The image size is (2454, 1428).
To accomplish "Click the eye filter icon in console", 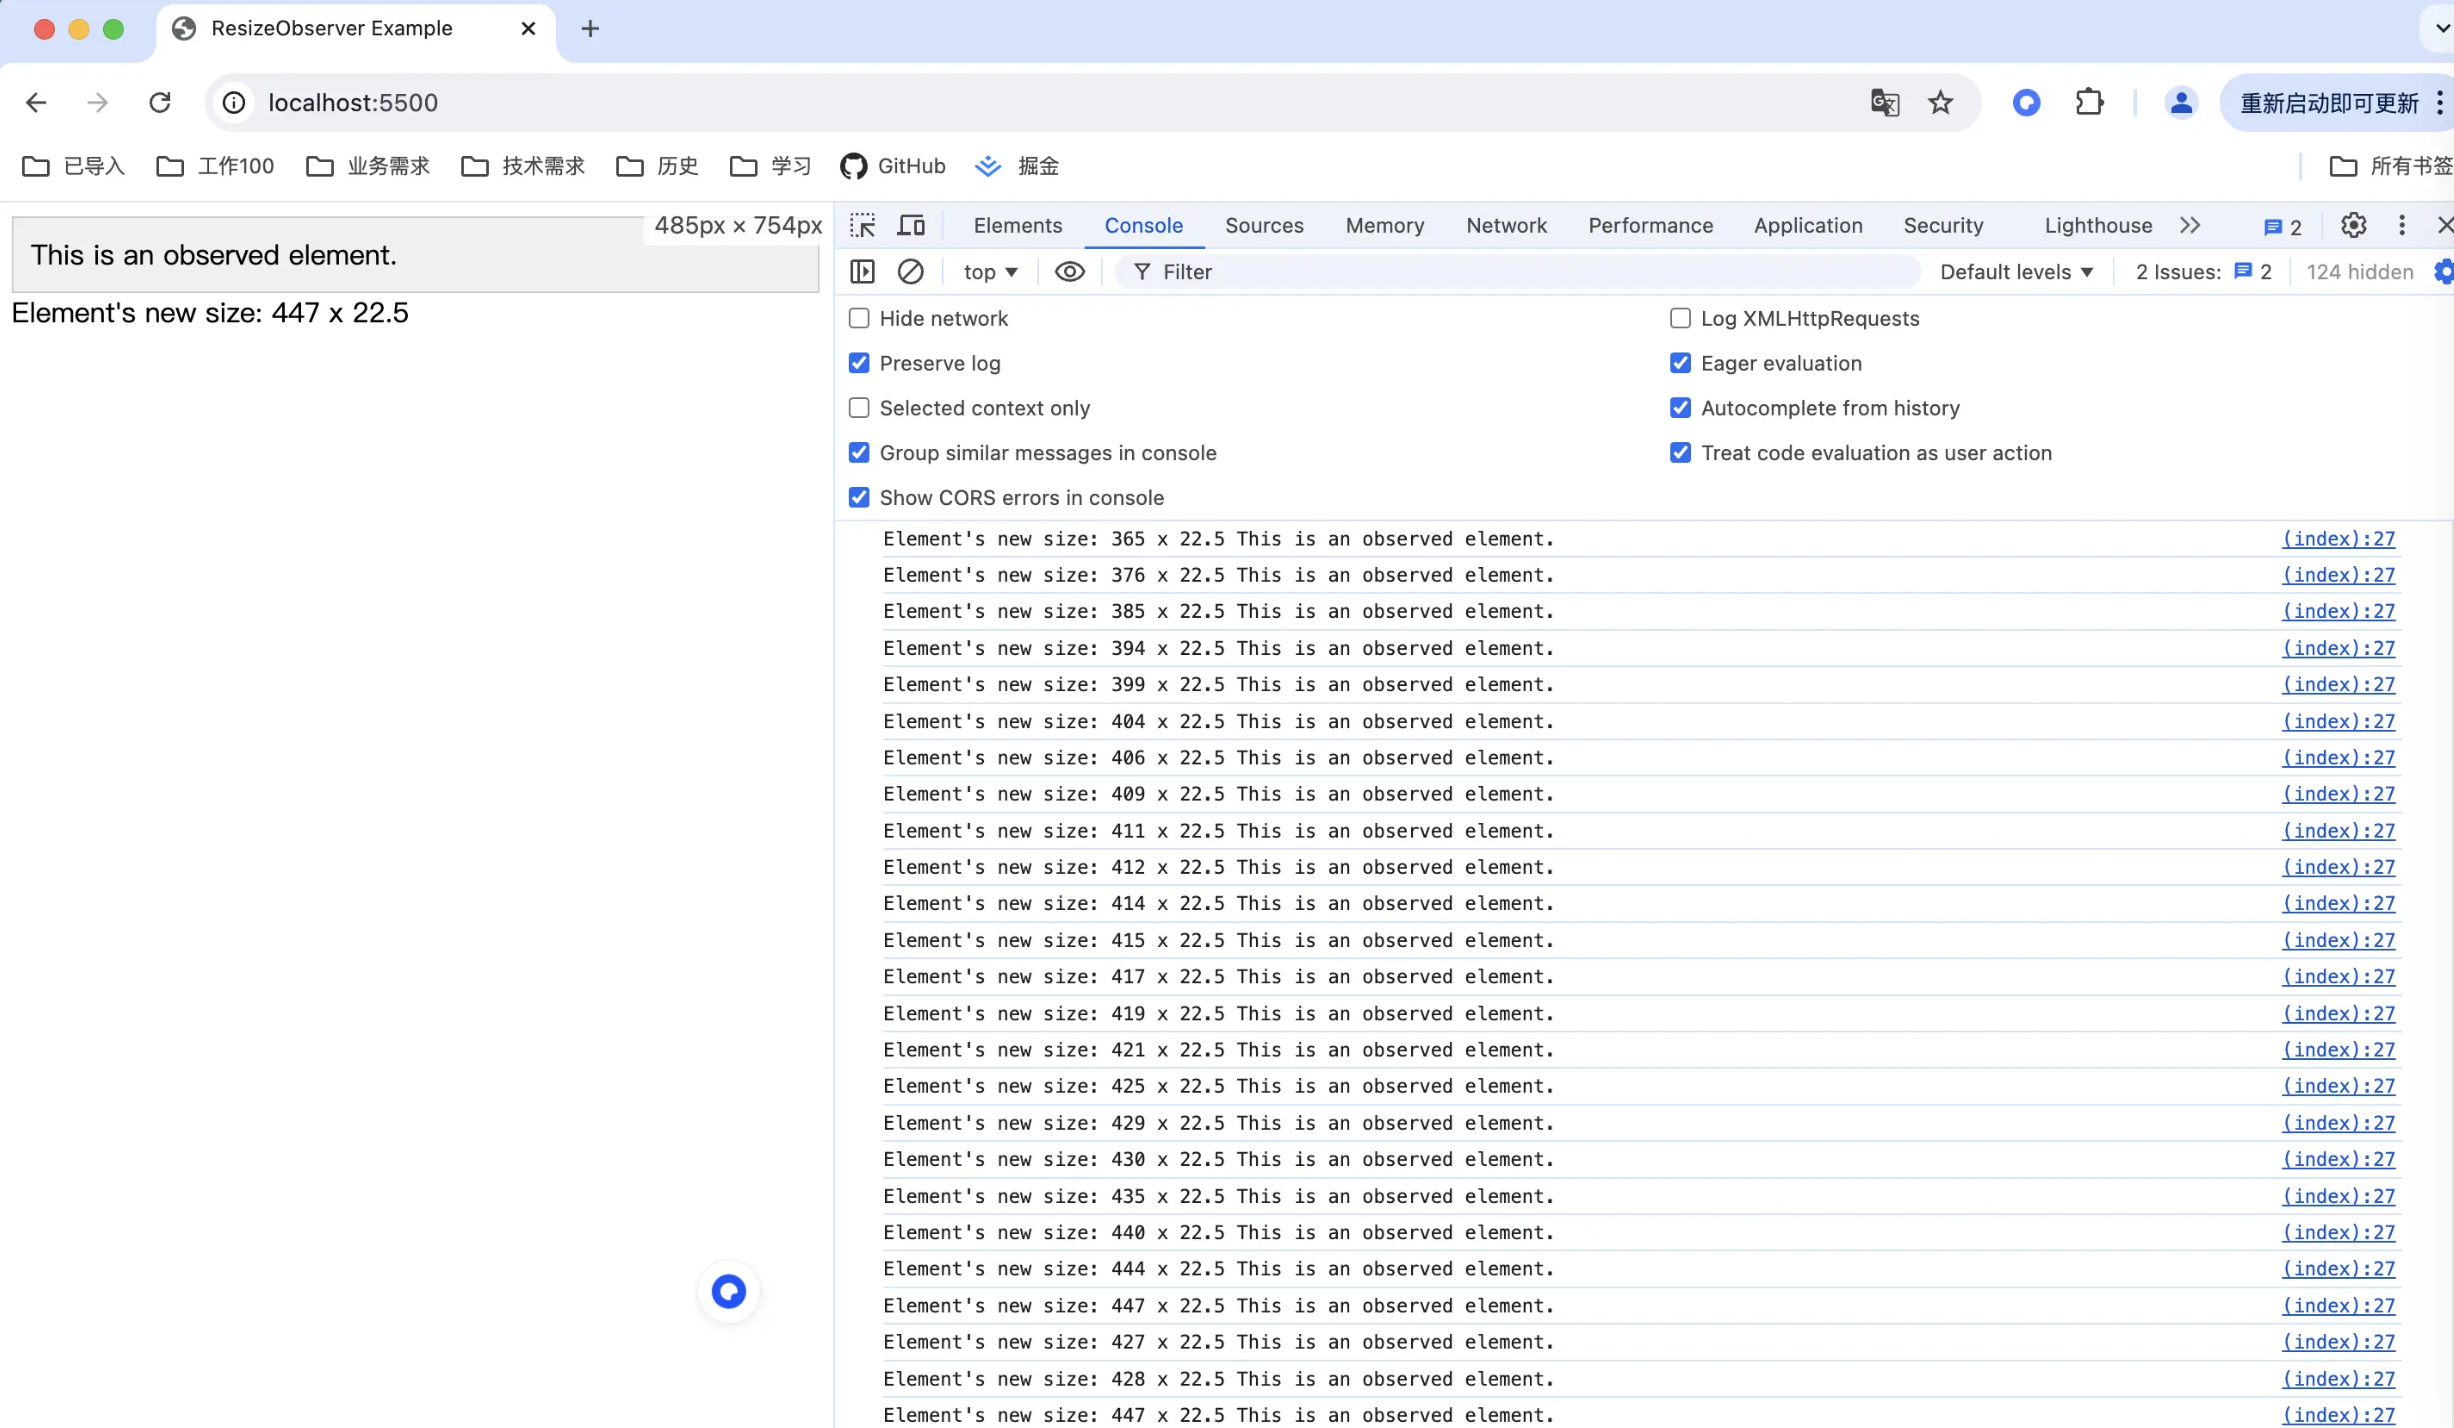I will pos(1069,272).
